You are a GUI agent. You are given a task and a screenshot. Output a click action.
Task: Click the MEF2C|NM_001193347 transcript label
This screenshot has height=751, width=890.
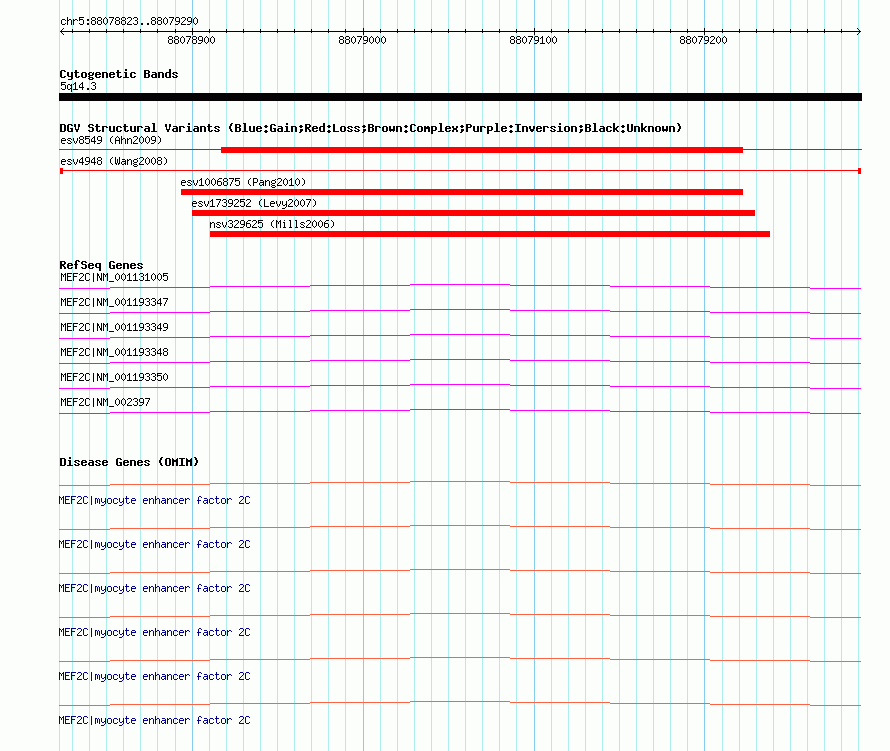point(115,302)
